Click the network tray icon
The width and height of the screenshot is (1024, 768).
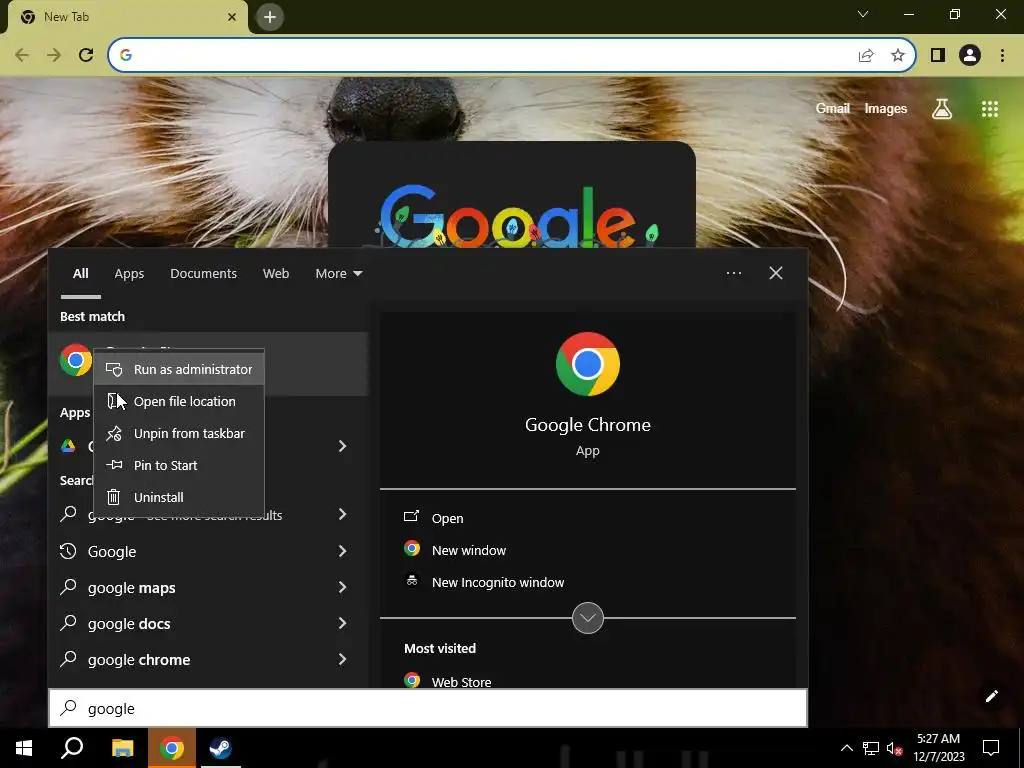click(871, 748)
